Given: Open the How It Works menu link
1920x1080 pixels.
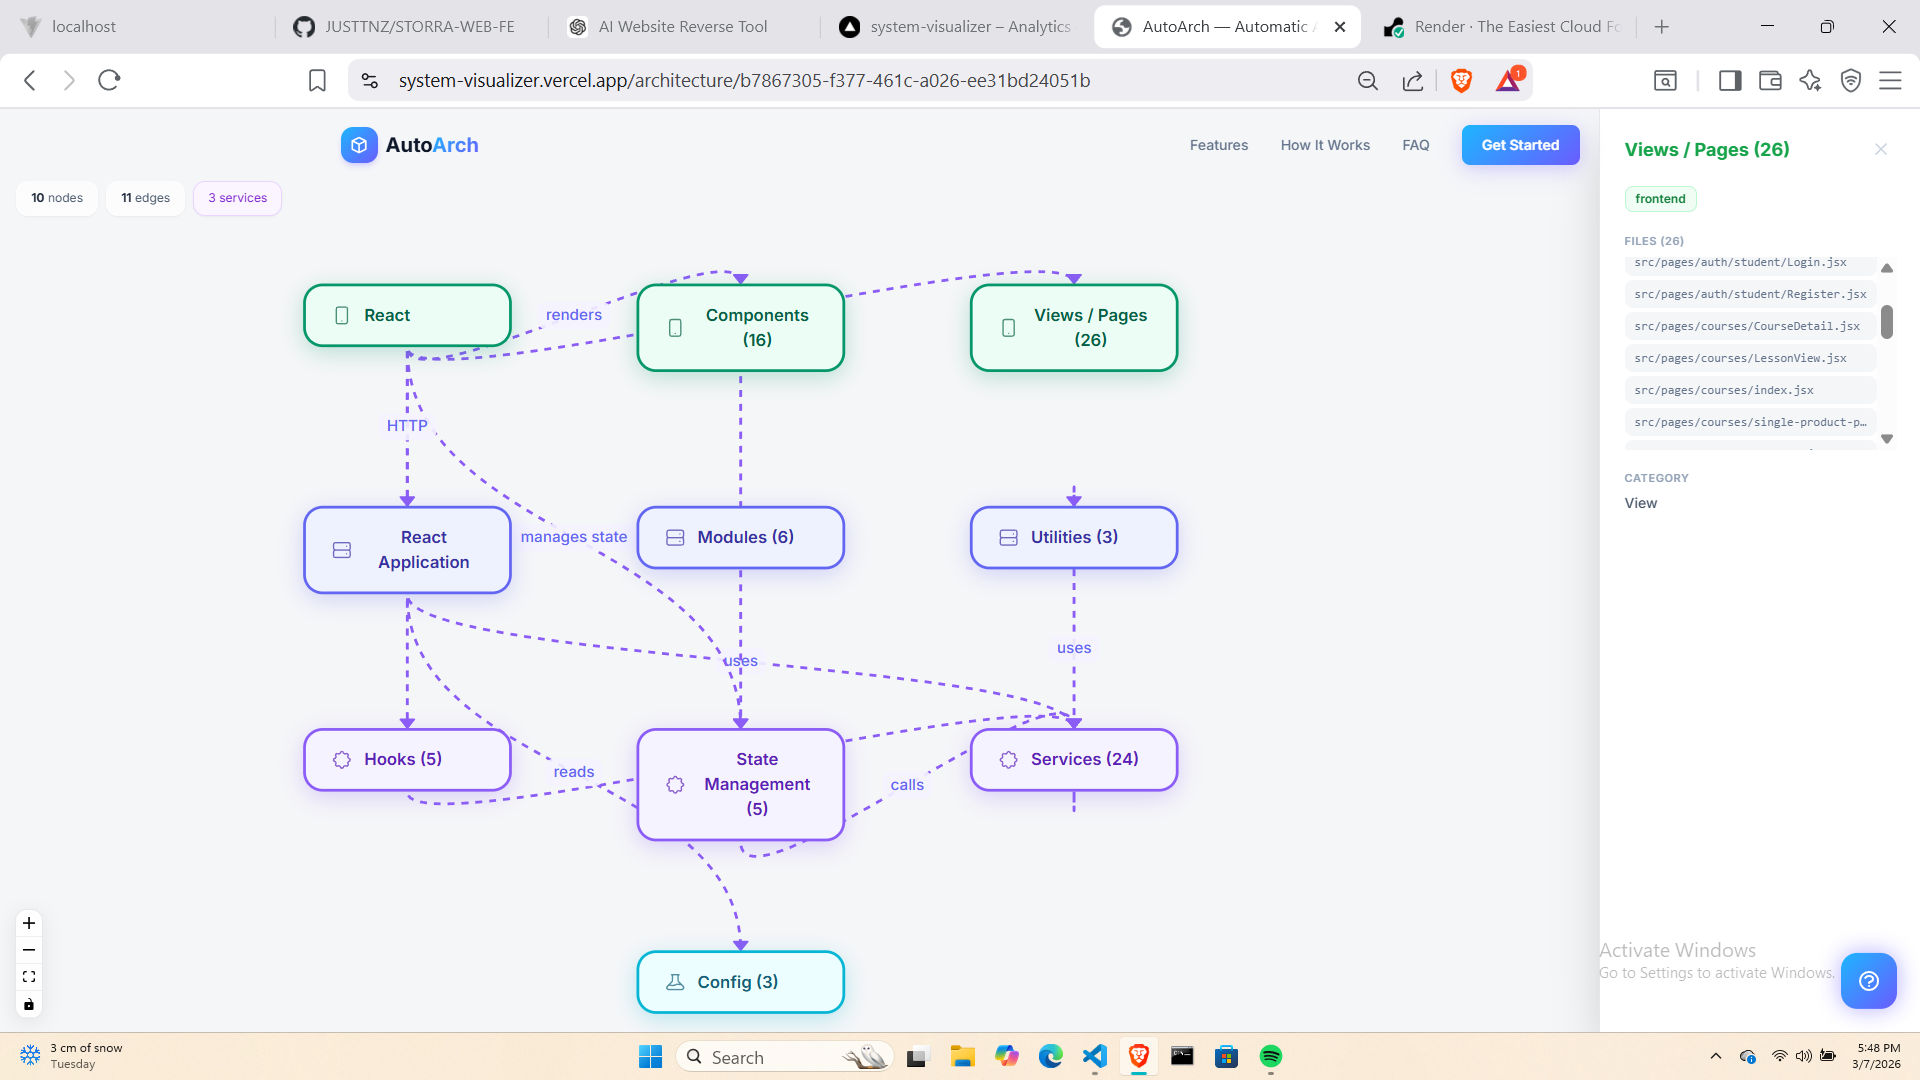Looking at the screenshot, I should [x=1325, y=145].
